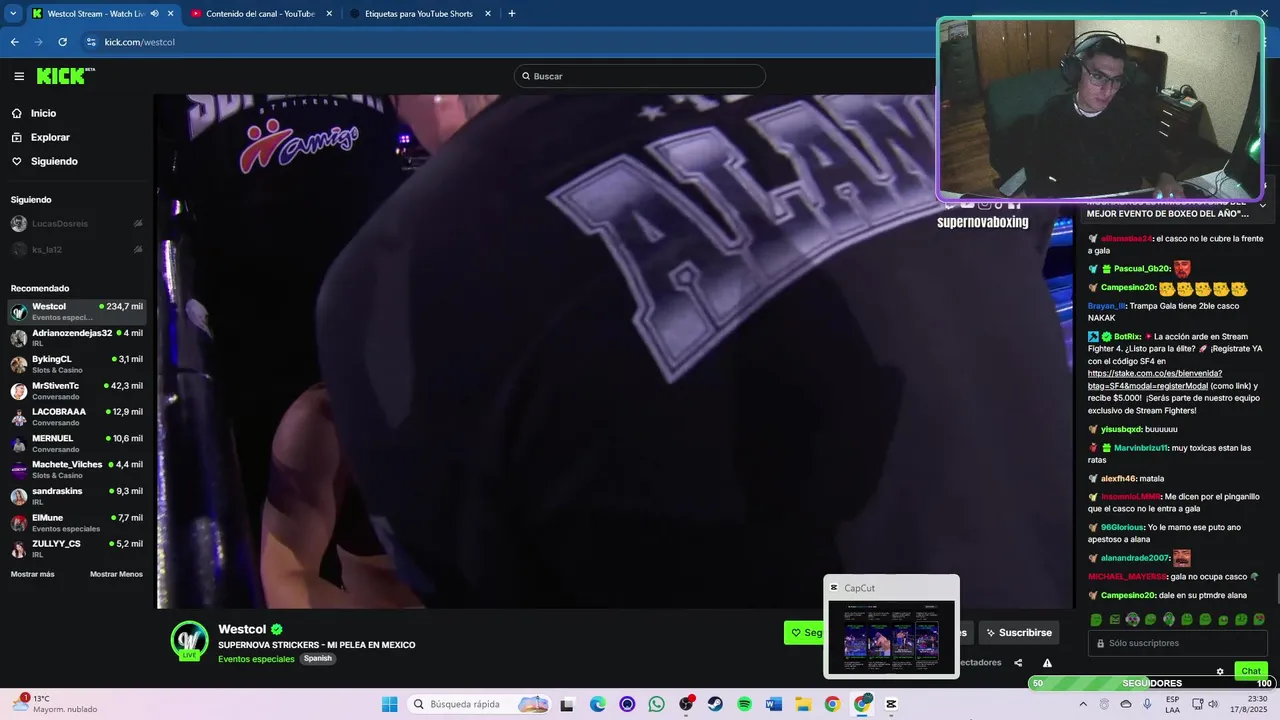Open Machete_Vilches recommended channel
Screen dimensions: 1280x720
[x=76, y=470]
